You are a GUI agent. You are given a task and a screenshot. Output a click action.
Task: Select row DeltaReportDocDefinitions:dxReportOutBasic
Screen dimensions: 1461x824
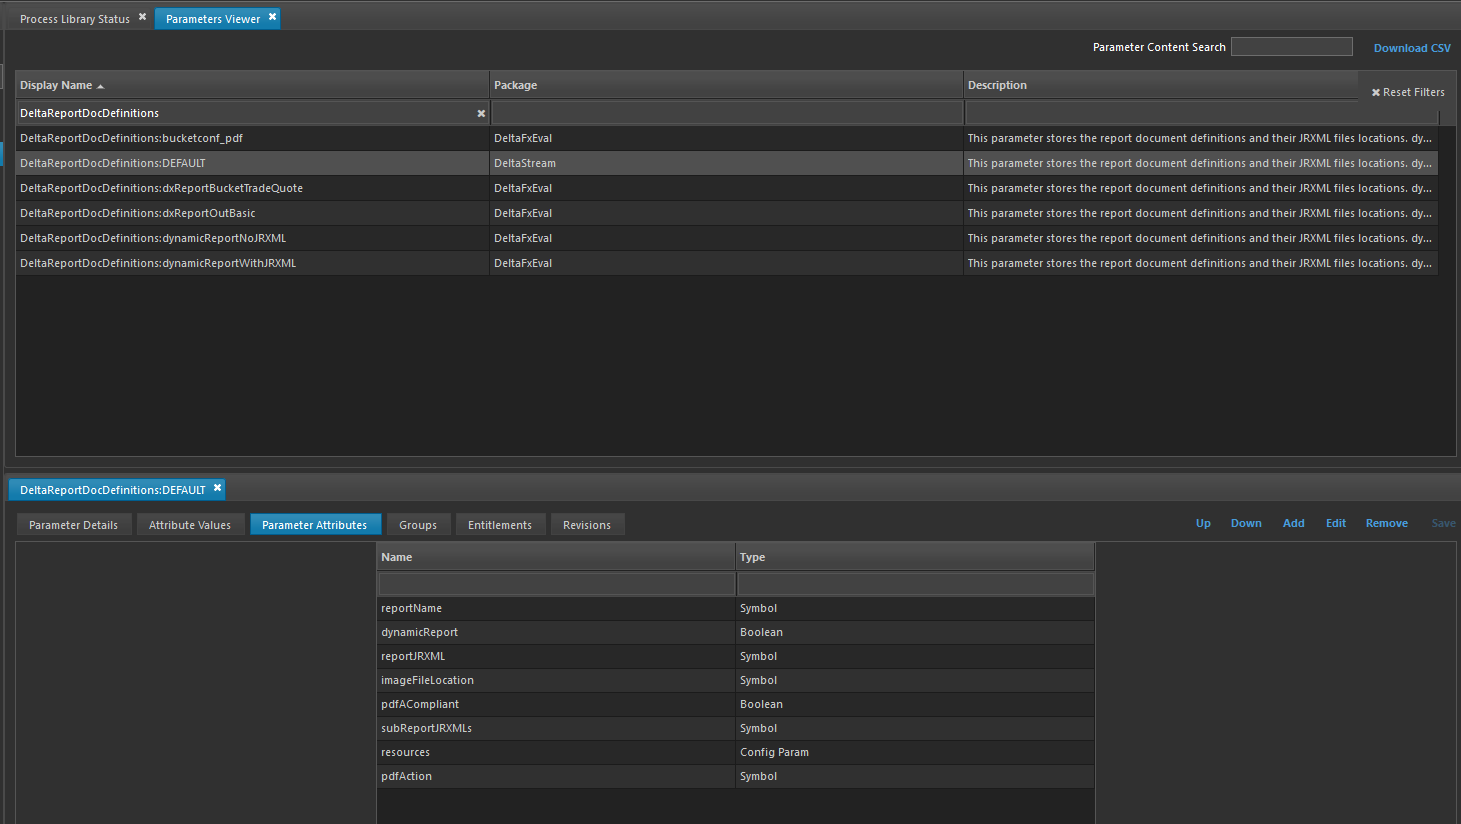727,213
